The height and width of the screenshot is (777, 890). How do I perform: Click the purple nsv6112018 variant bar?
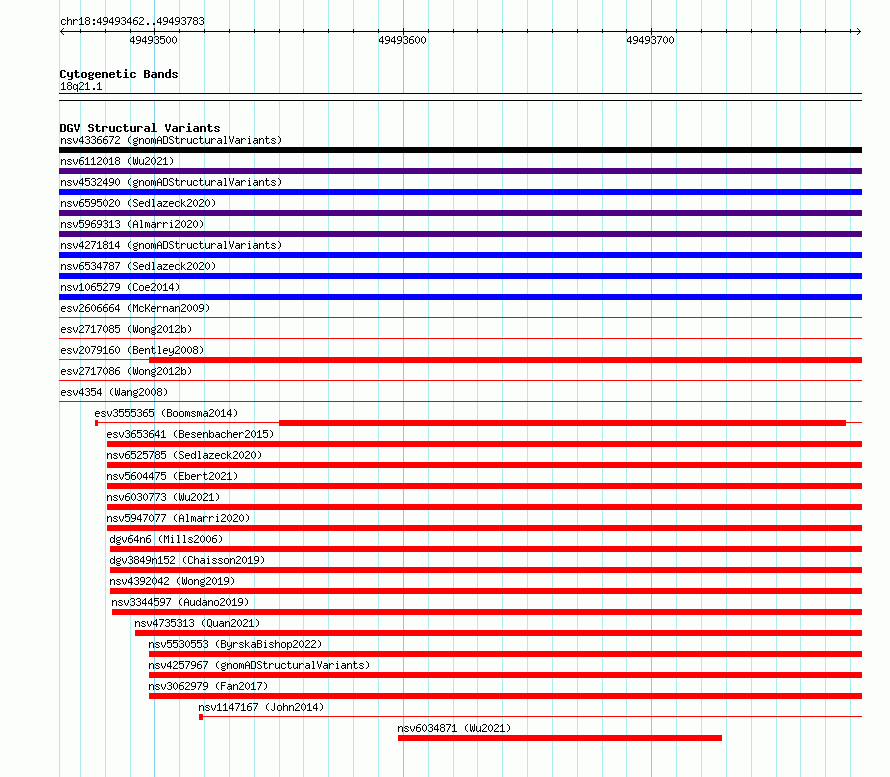[460, 171]
